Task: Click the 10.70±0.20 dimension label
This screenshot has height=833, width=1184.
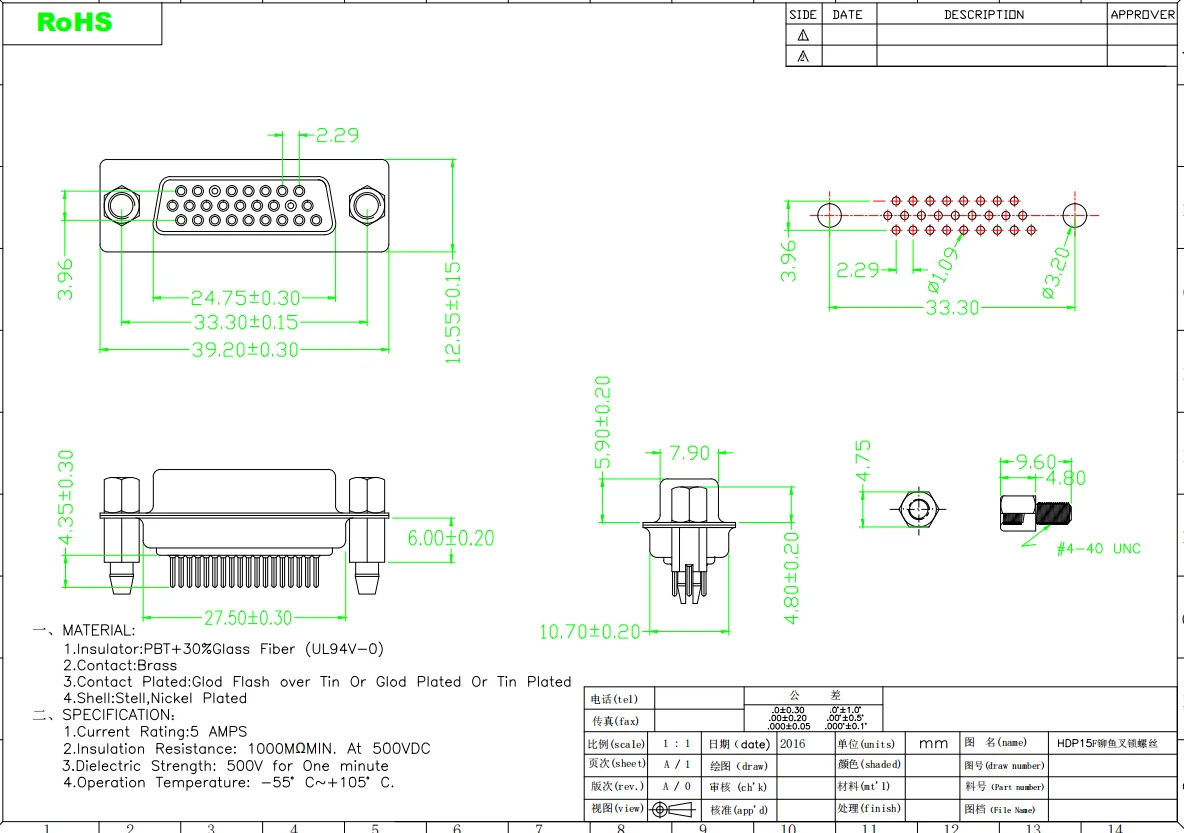Action: [590, 632]
